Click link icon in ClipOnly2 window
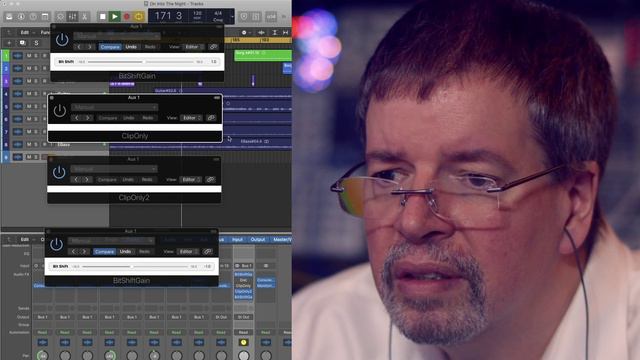Viewport: 640px width, 360px height. point(210,180)
